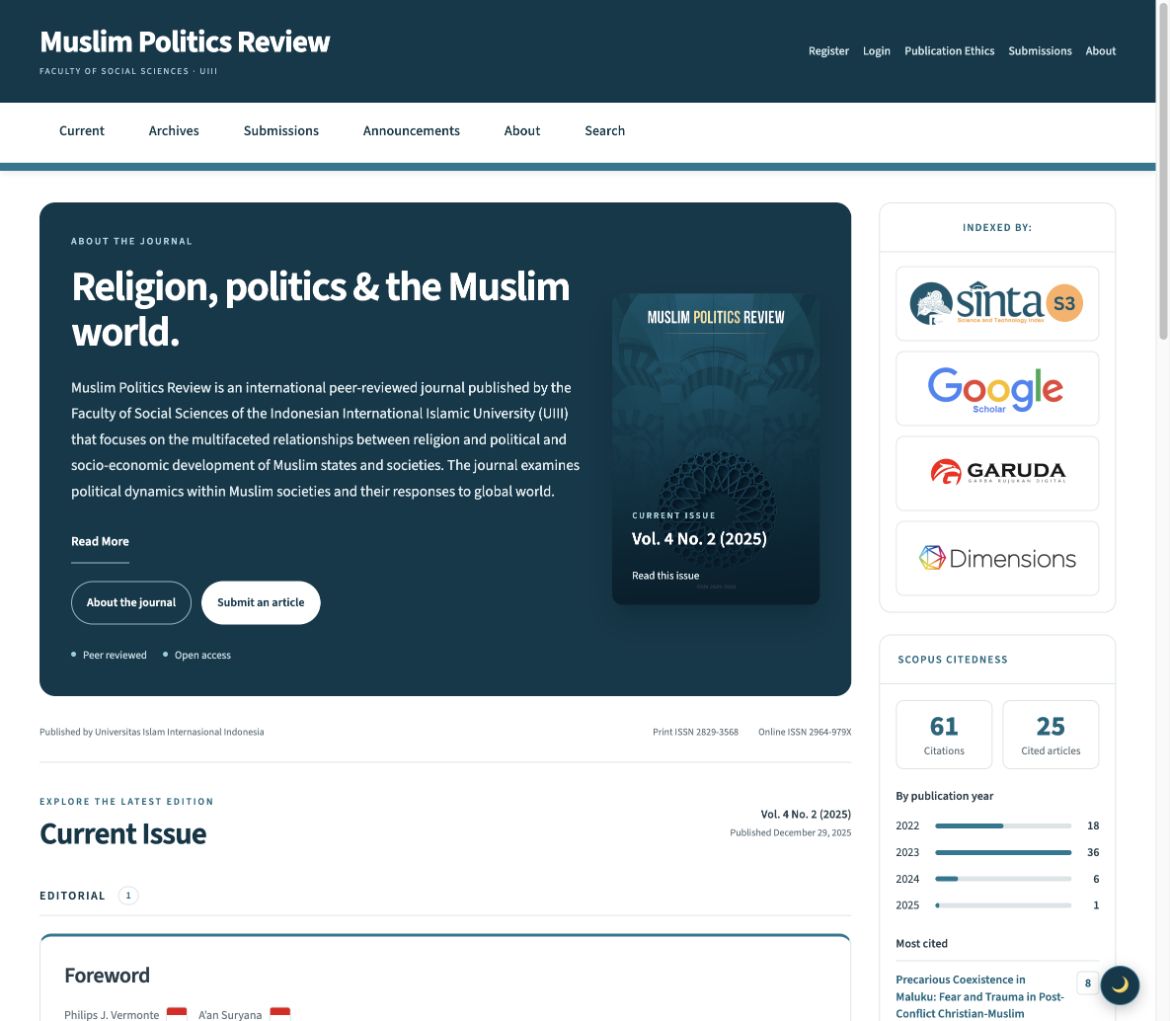This screenshot has height=1021, width=1170.
Task: Click the page's vertical scrollbar
Action: (x=1163, y=172)
